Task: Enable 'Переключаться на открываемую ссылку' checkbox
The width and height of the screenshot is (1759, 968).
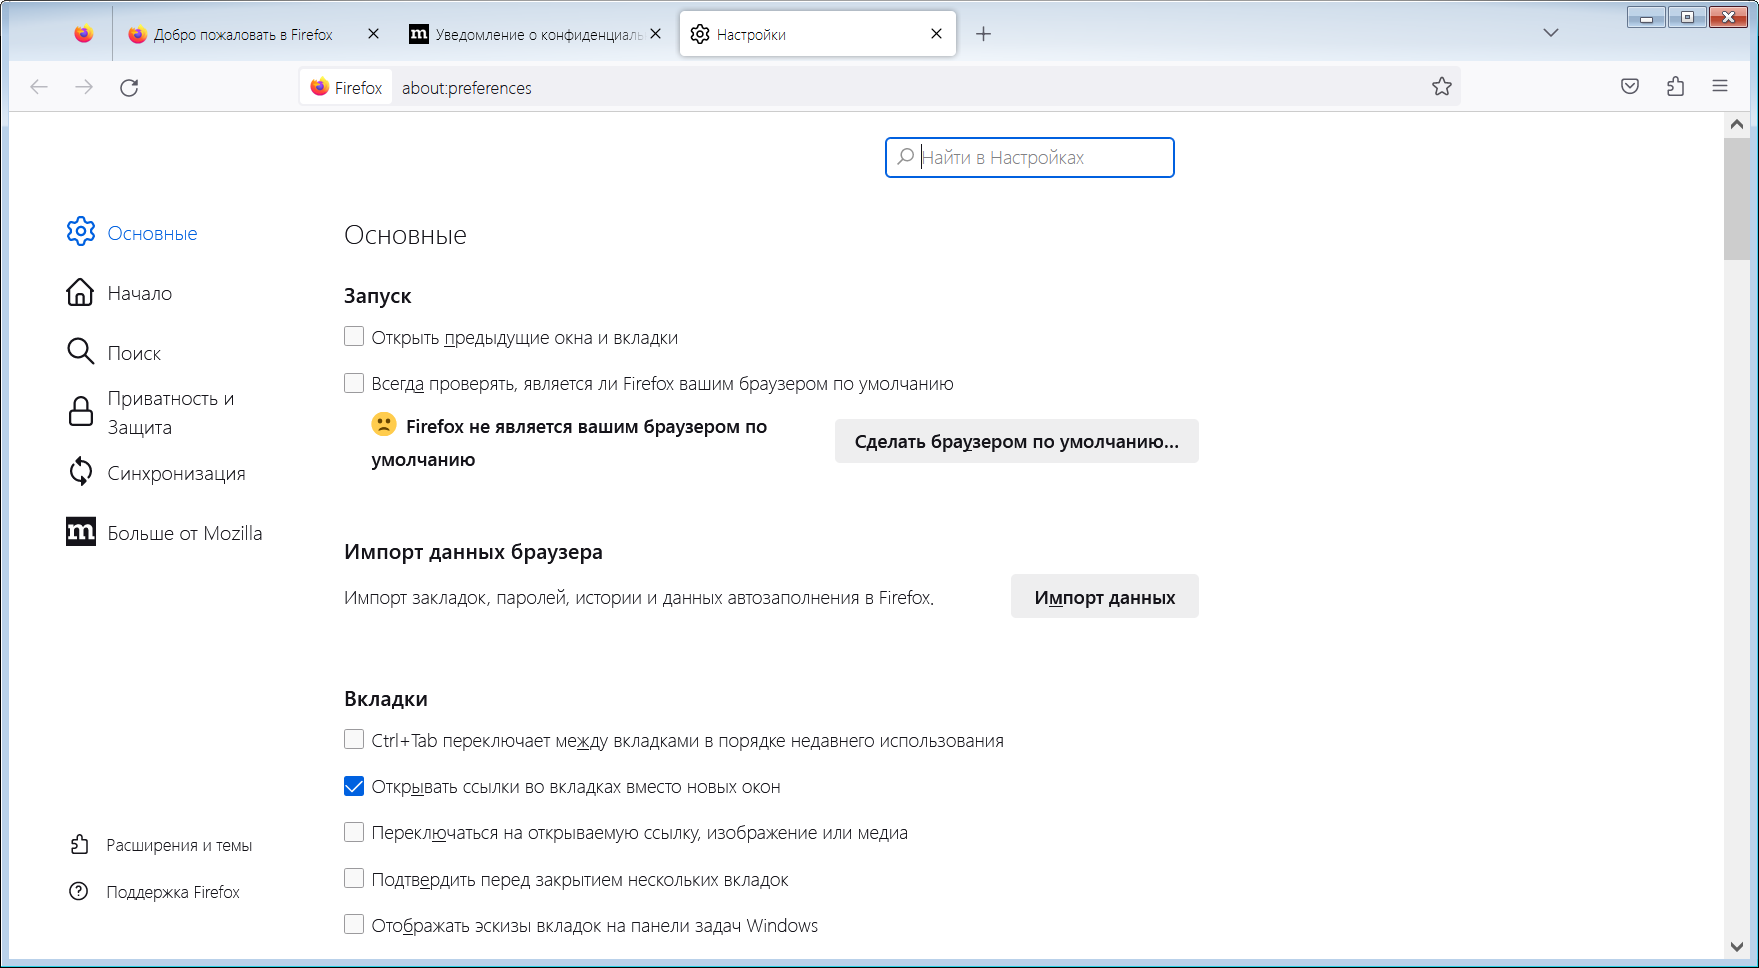Action: point(354,832)
